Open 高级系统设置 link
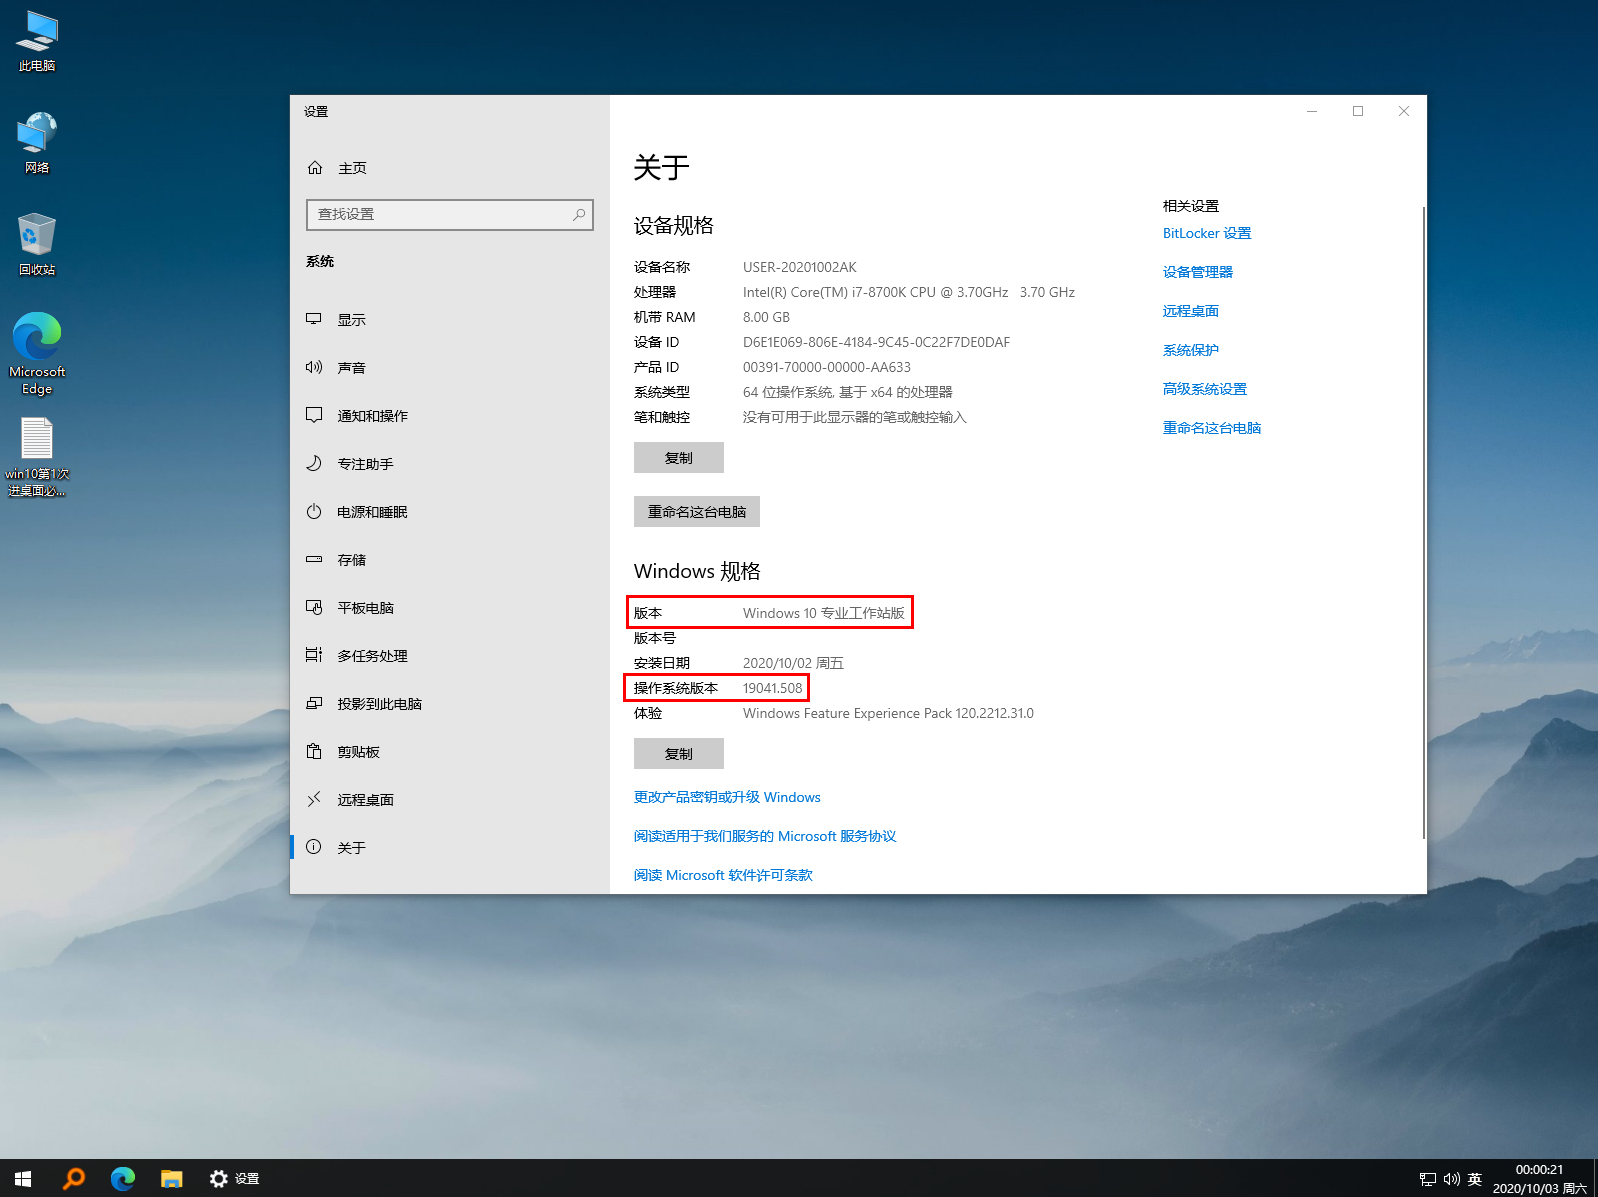 click(x=1205, y=389)
